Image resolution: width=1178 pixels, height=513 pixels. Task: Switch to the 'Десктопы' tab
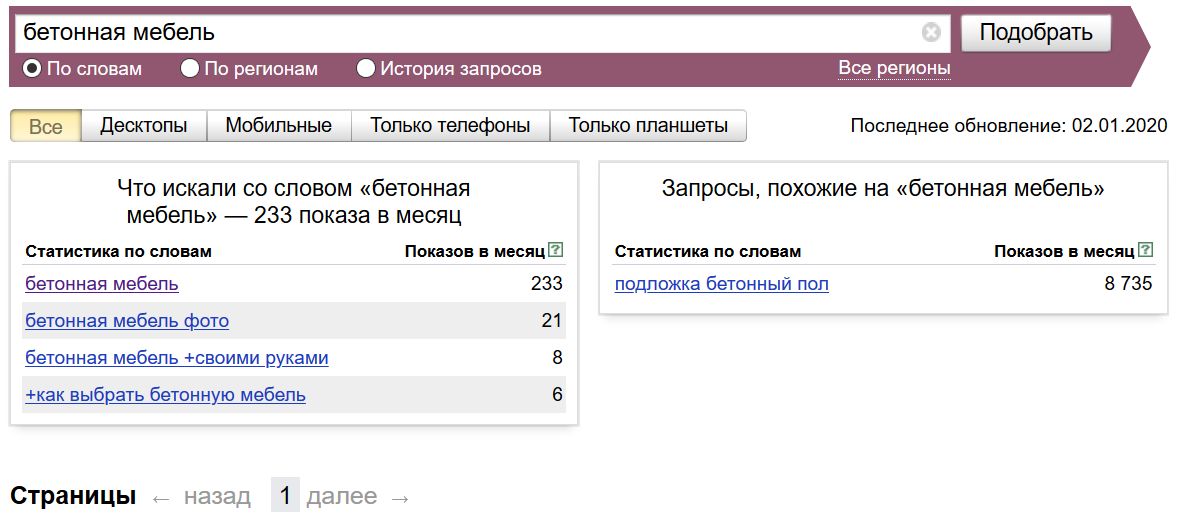point(144,126)
